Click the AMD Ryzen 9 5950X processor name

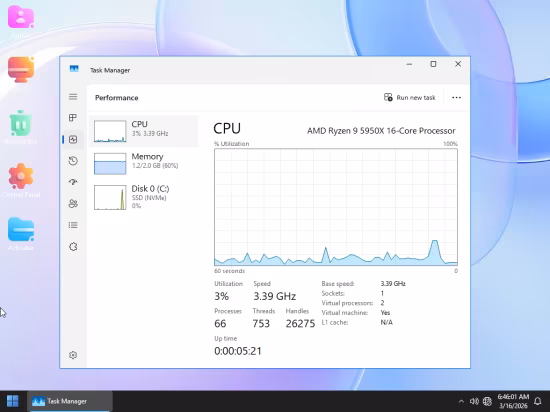381,131
